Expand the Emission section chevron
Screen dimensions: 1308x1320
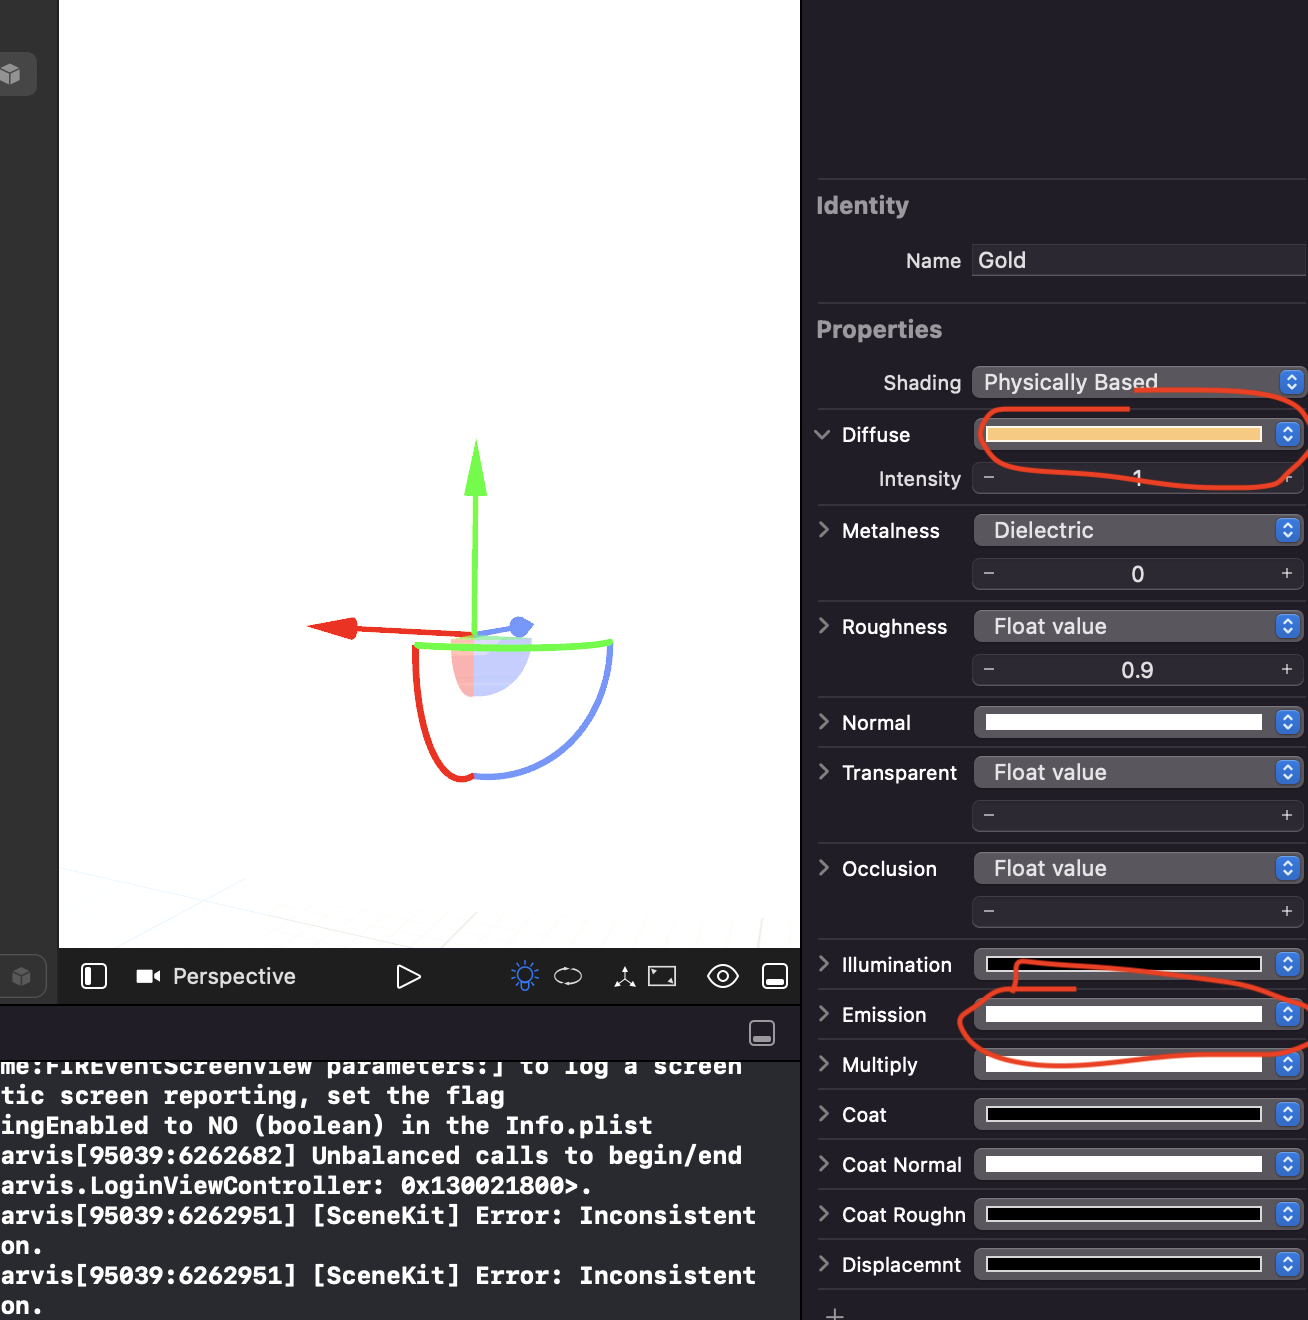(x=824, y=1014)
